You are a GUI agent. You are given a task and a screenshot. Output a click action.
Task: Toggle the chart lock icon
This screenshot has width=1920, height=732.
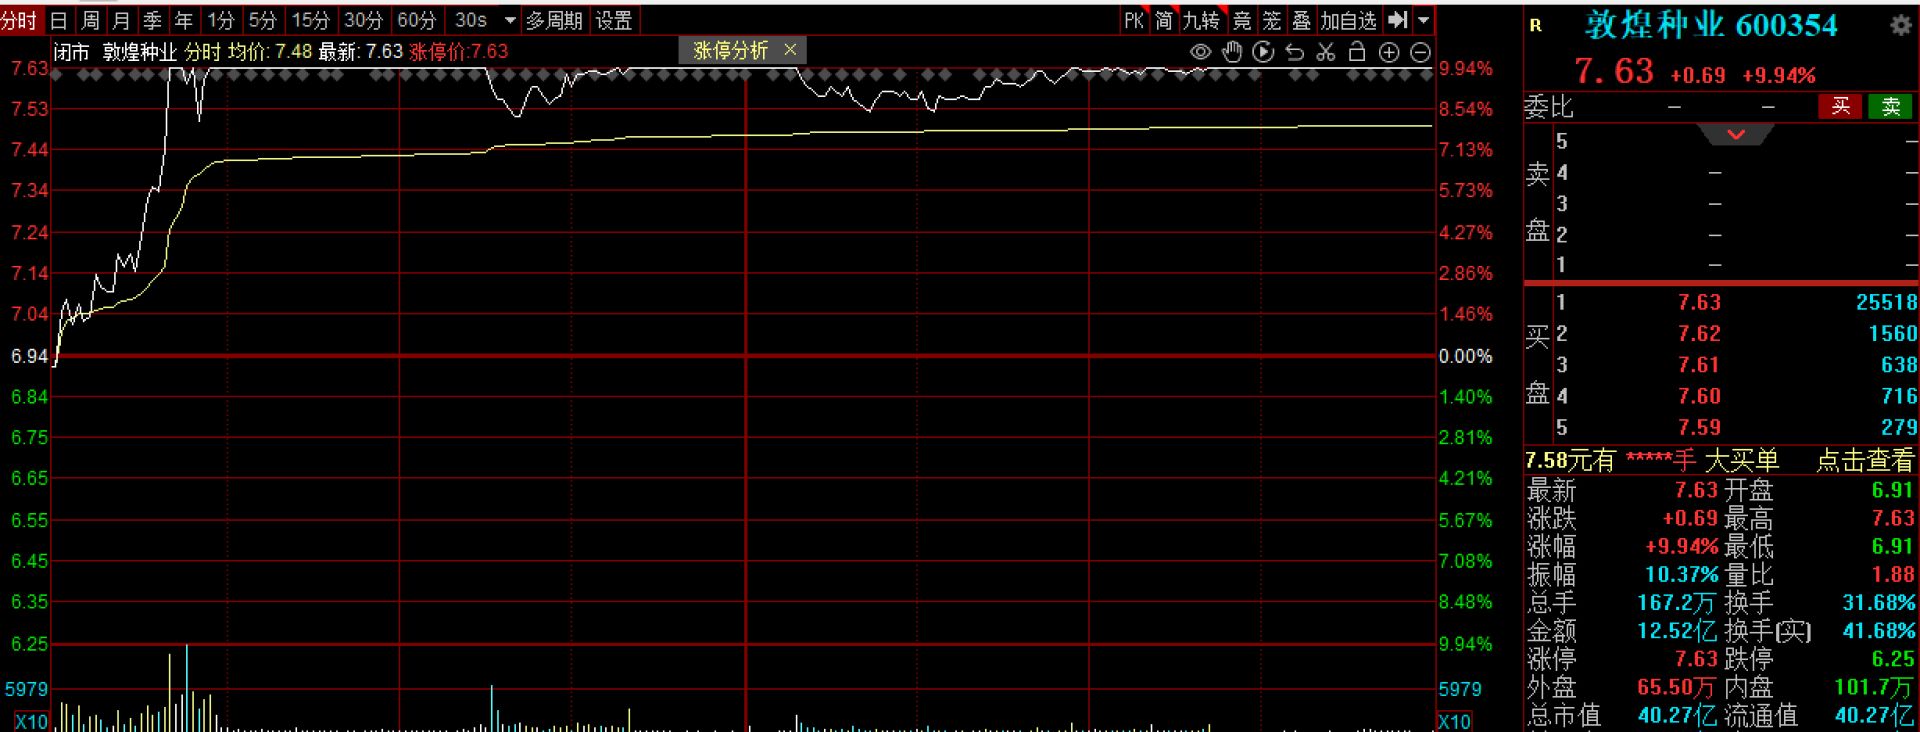click(1357, 52)
